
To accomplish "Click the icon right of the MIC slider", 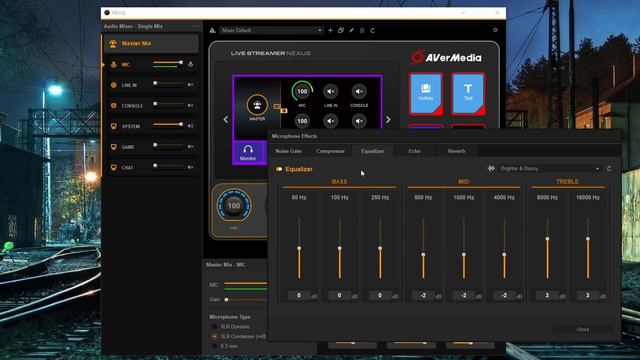I will coord(191,64).
